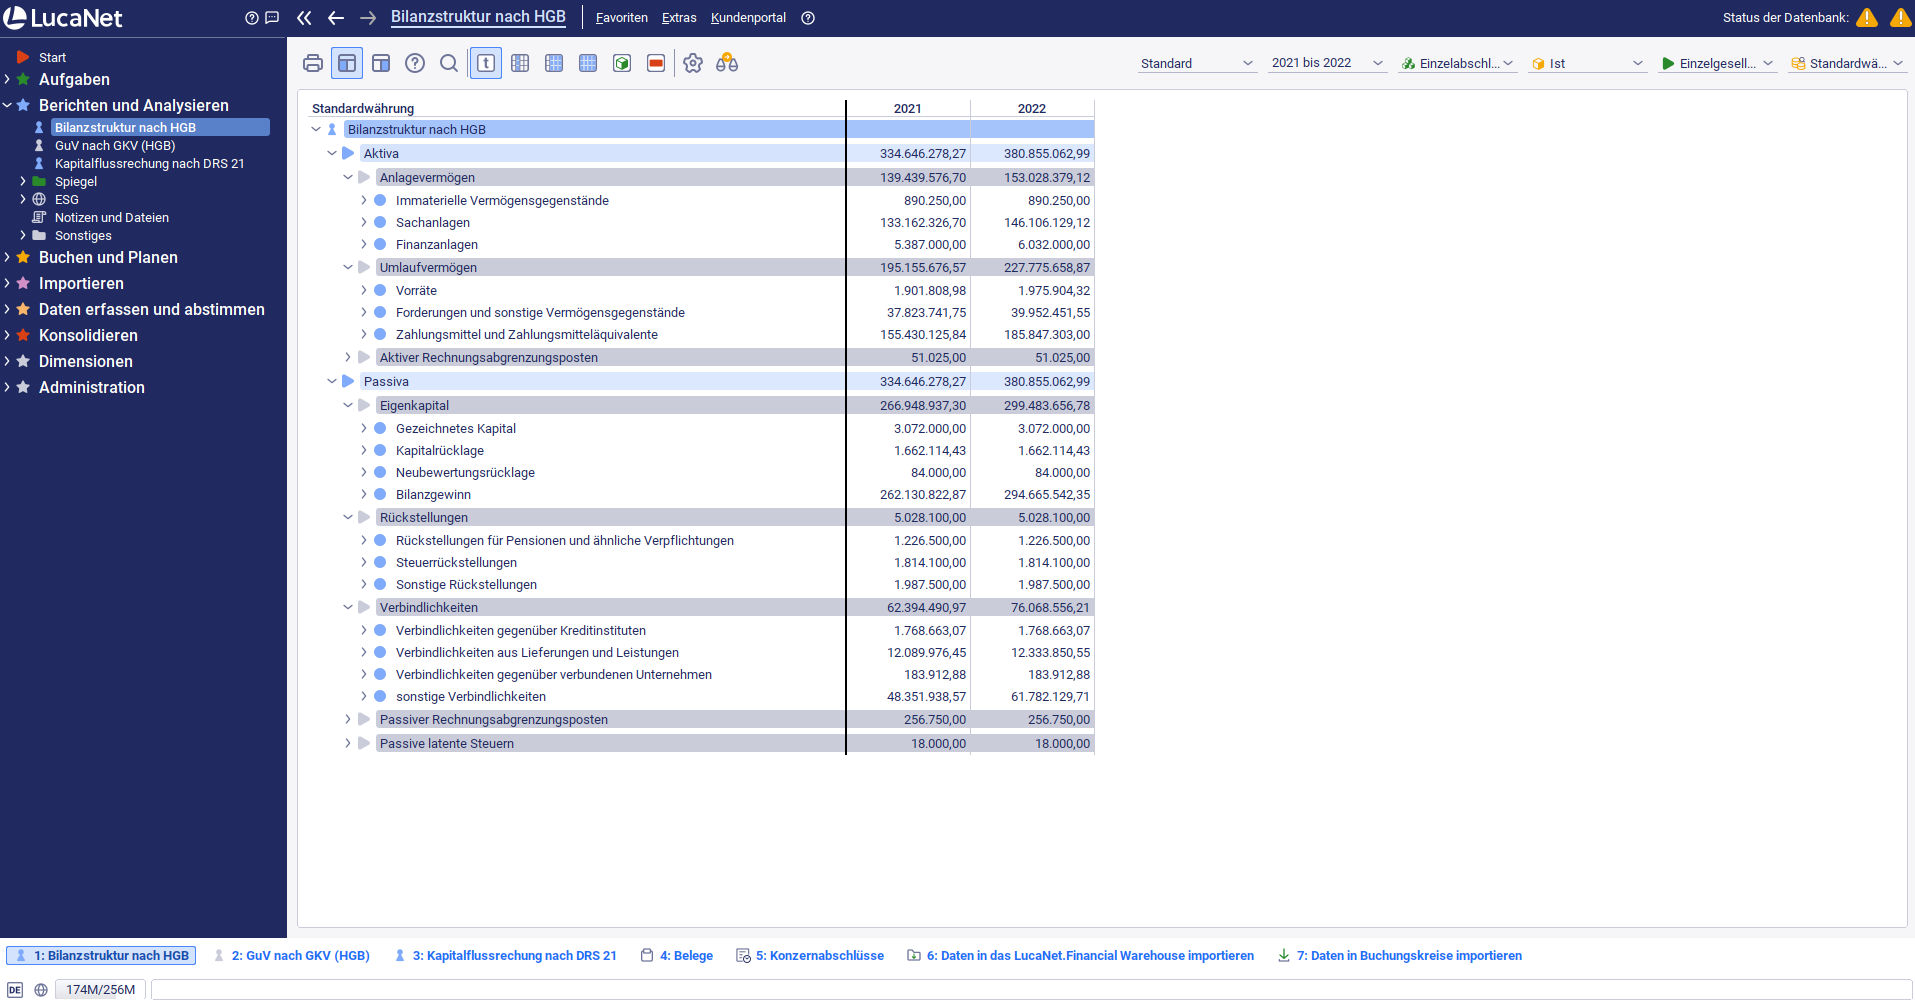Click the balance scales icon
The image size is (1915, 1002).
[727, 63]
